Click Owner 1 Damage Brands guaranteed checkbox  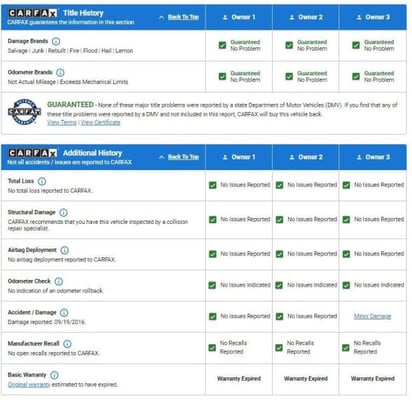tap(222, 45)
